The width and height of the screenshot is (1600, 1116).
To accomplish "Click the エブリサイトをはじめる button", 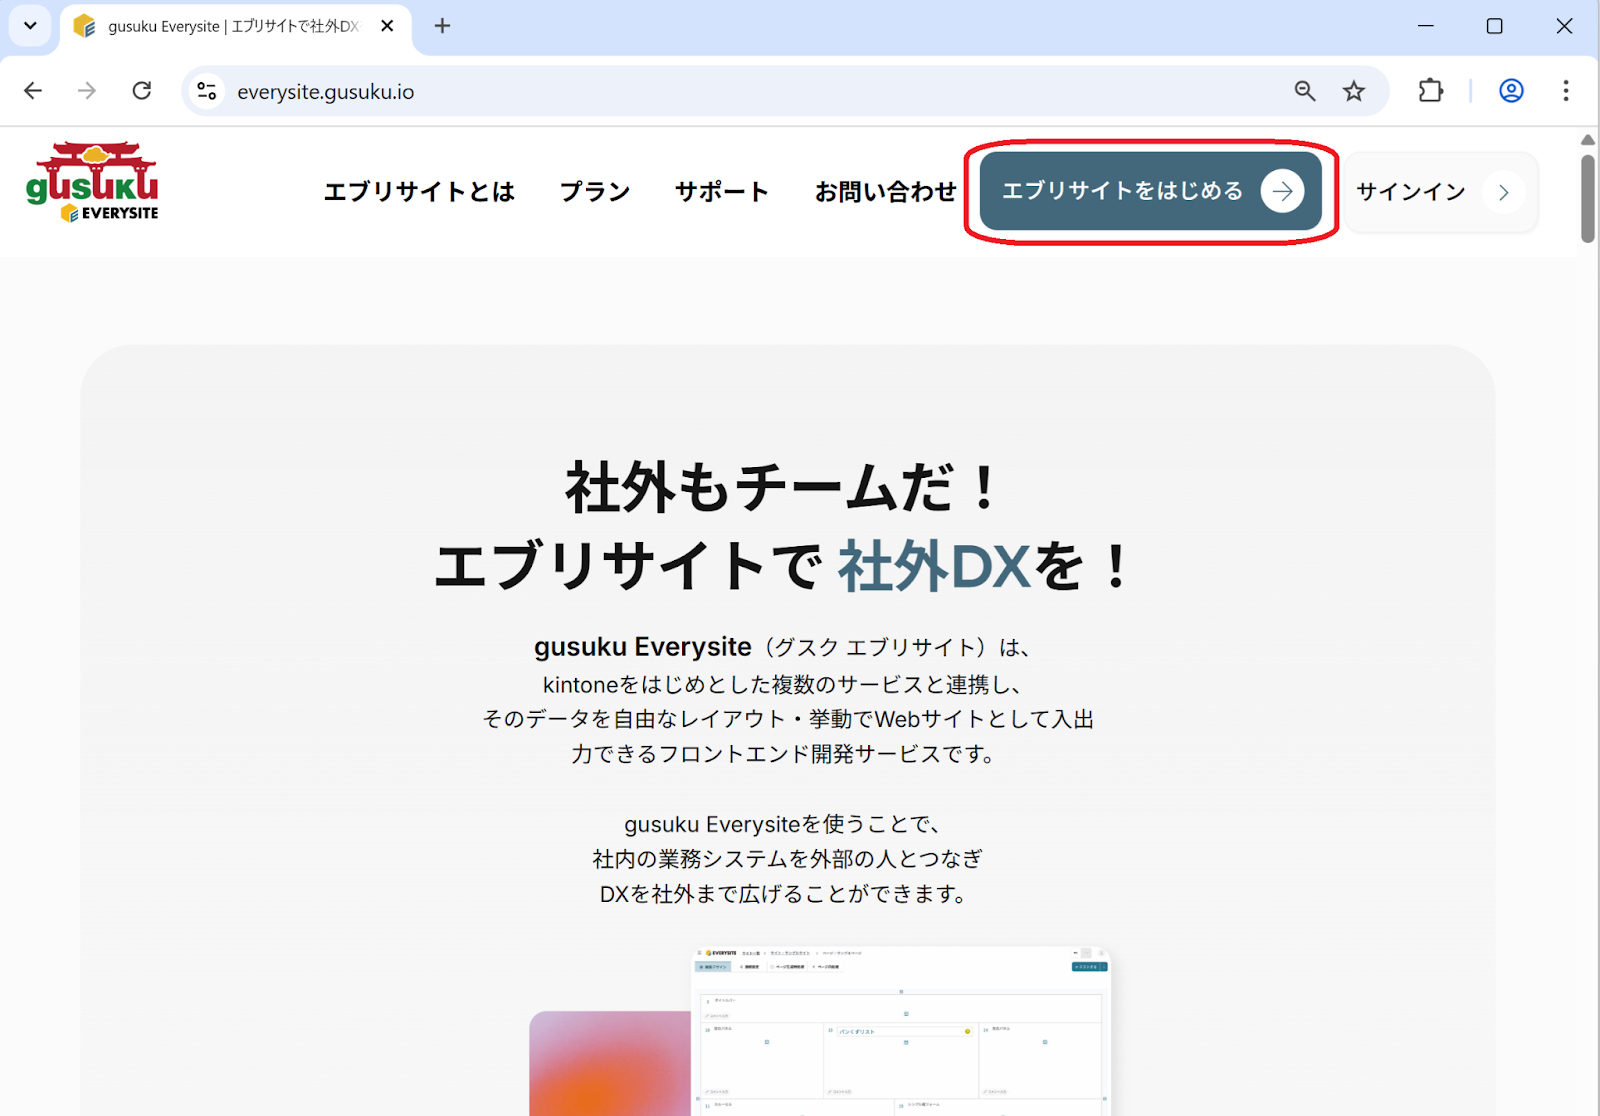I will (x=1151, y=191).
